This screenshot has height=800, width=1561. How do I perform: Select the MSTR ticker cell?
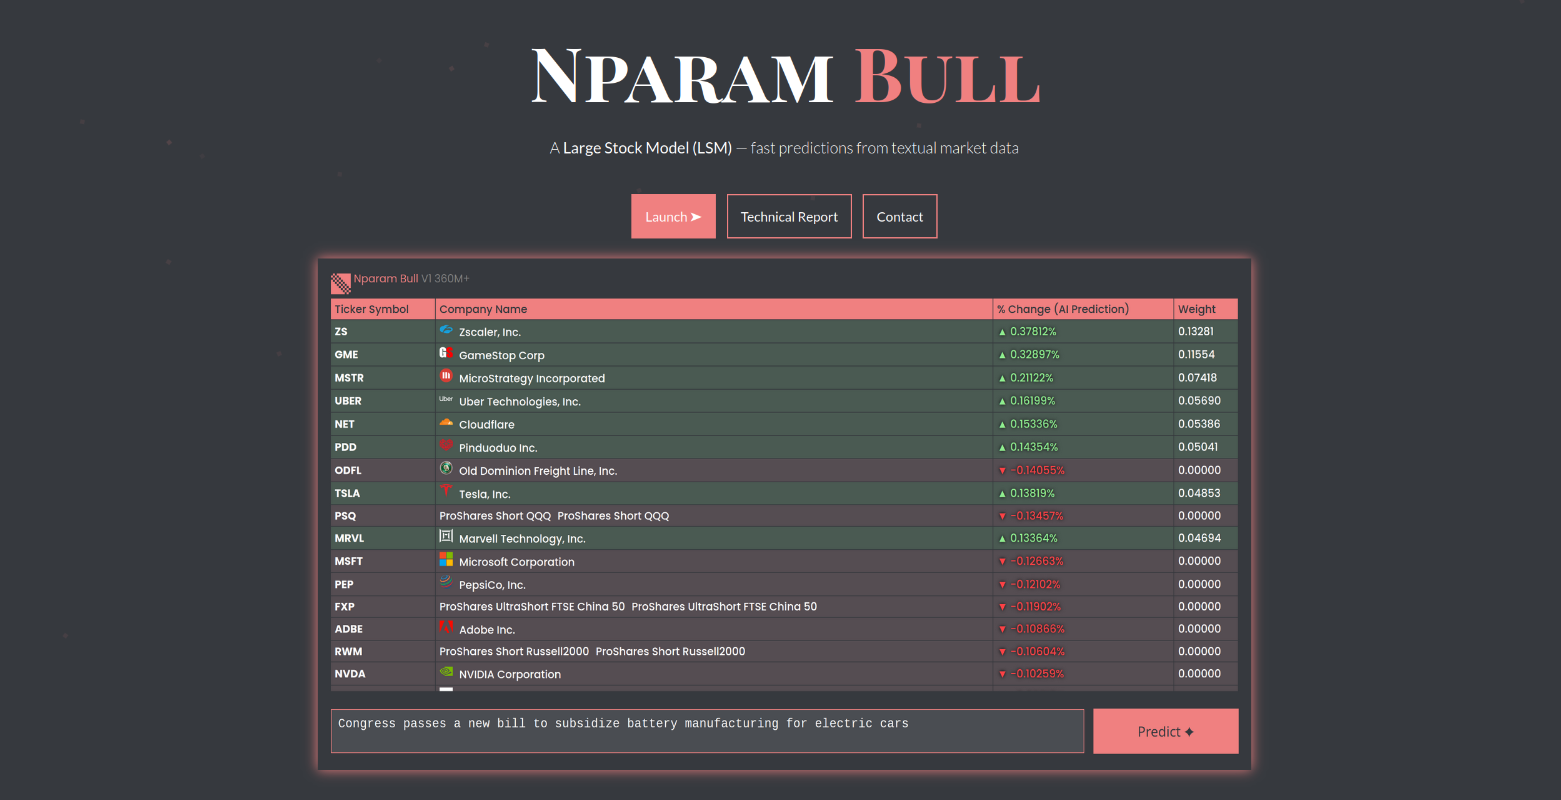click(x=383, y=378)
